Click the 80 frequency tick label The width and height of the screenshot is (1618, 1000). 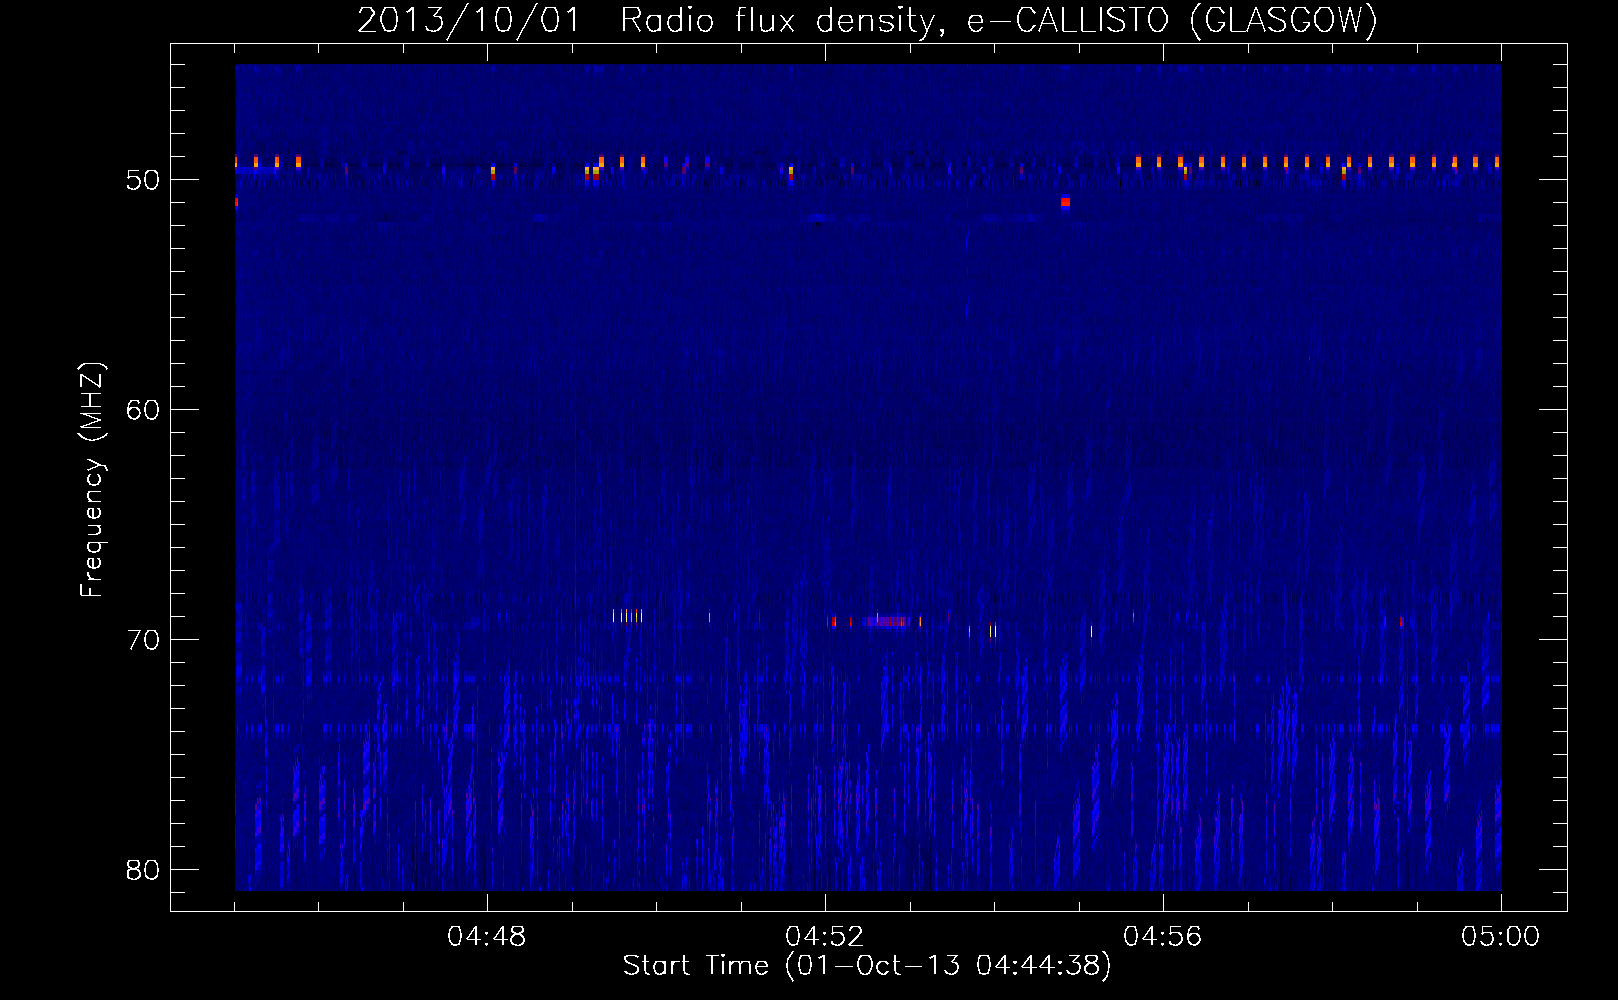click(143, 870)
